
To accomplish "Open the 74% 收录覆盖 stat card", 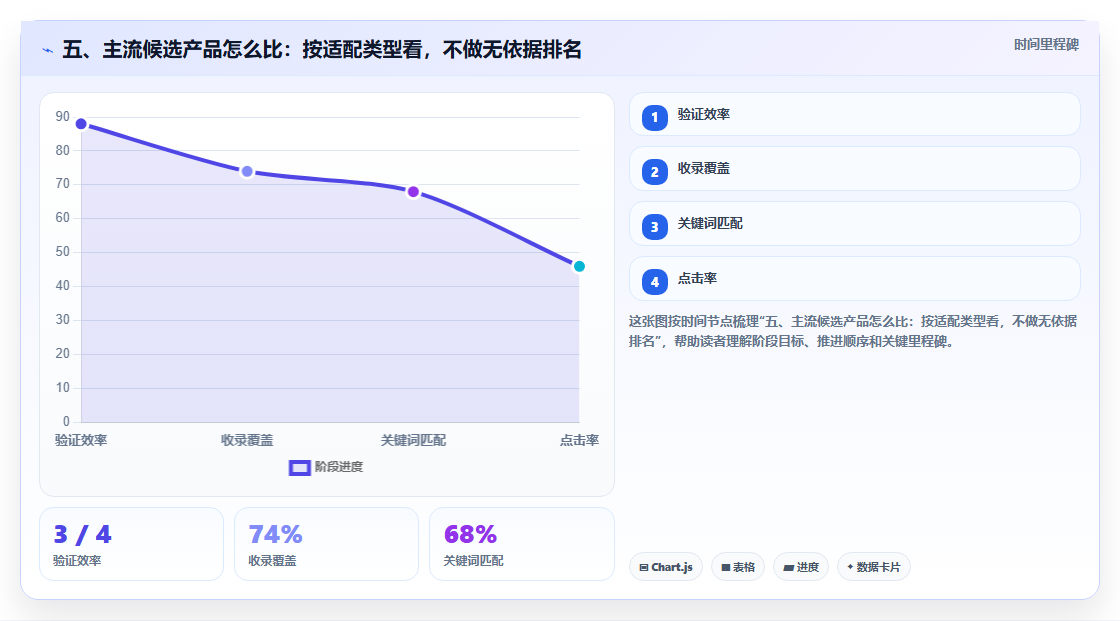I will click(326, 544).
